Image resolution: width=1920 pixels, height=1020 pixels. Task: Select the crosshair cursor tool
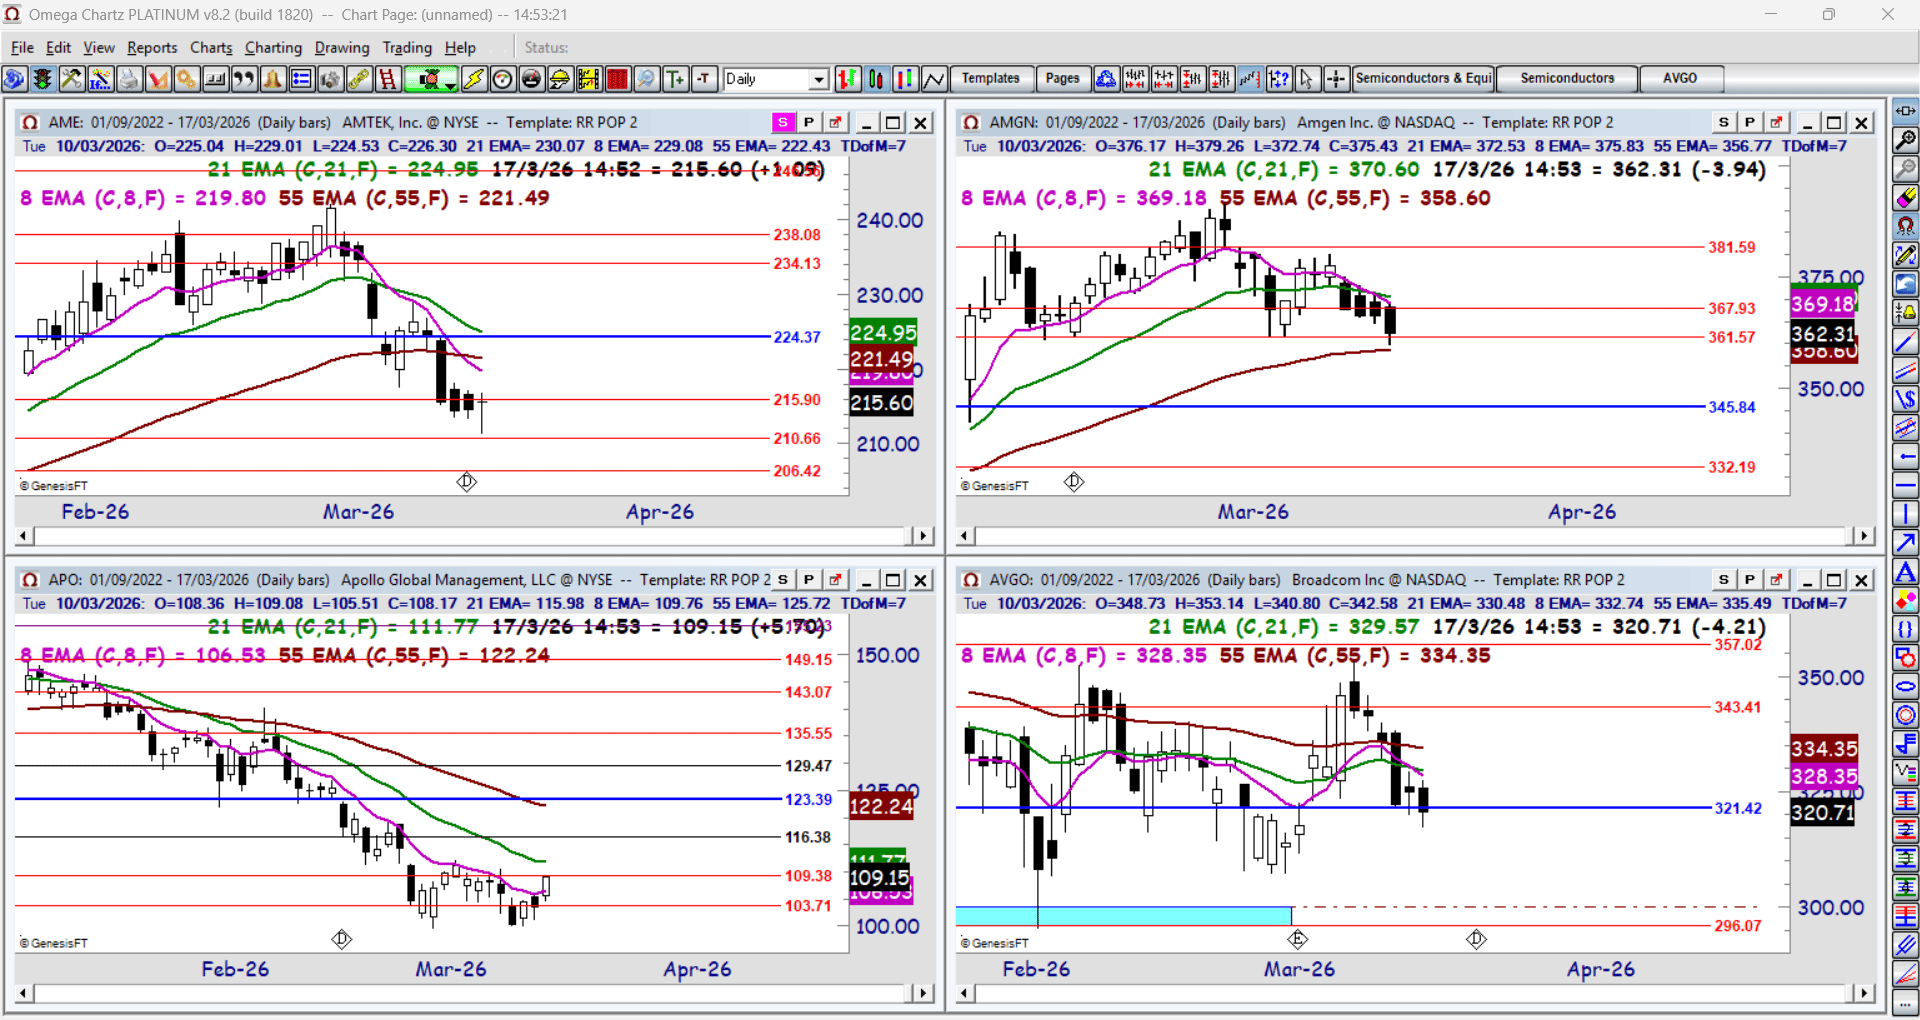click(x=1335, y=79)
